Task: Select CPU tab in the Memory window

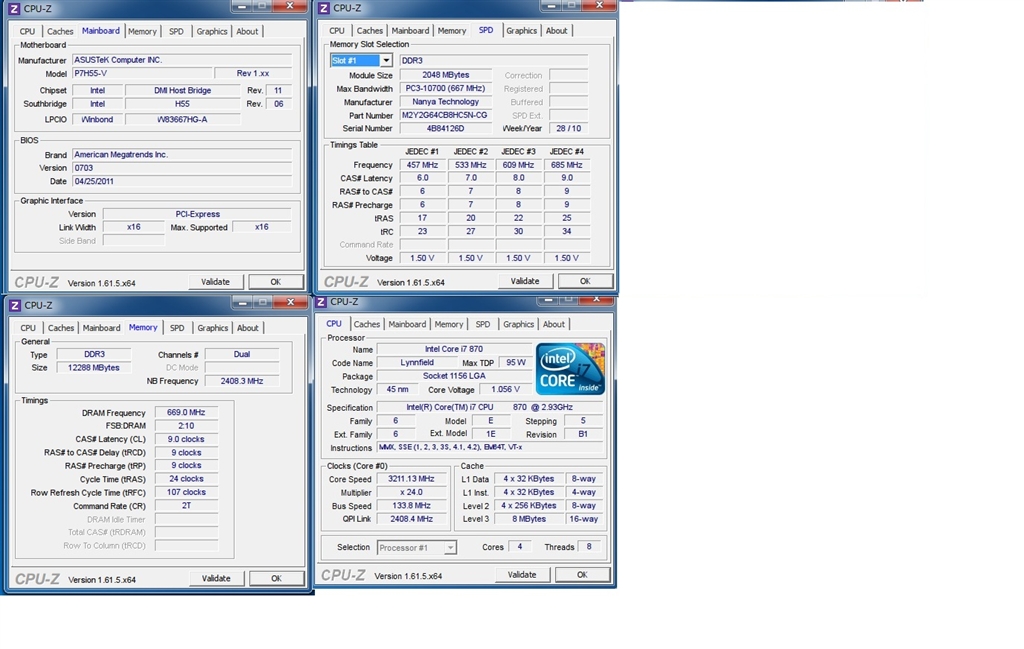Action: [28, 328]
